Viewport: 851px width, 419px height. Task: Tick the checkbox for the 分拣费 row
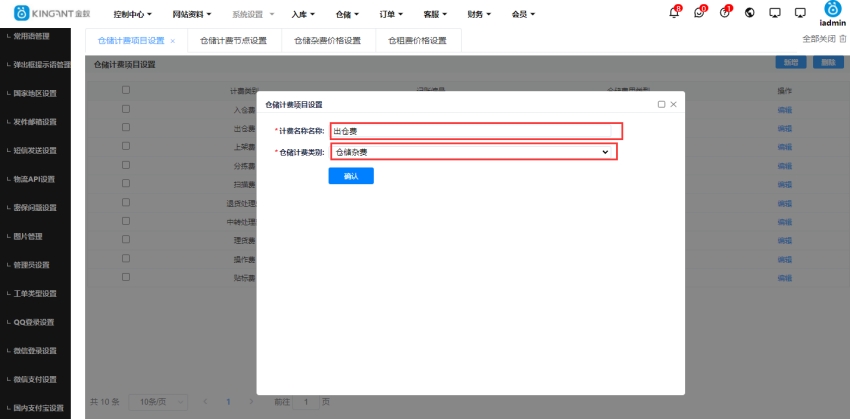[126, 164]
